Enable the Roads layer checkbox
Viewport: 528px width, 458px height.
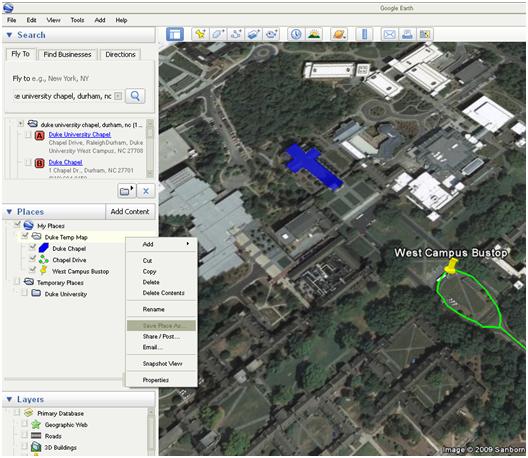(24, 435)
